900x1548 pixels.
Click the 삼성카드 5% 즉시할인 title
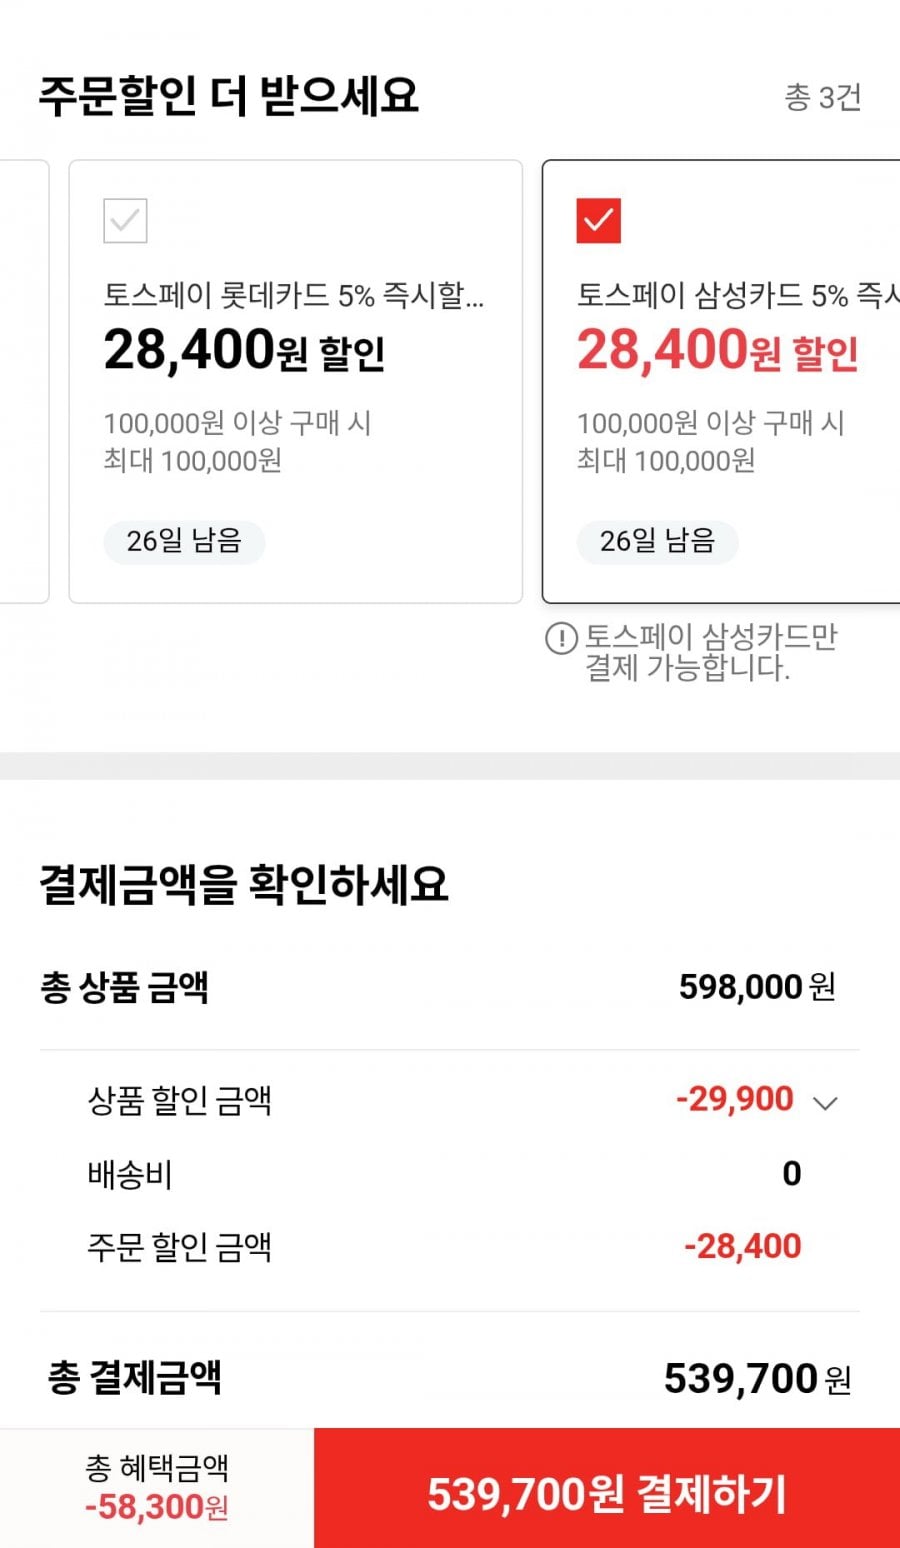737,295
